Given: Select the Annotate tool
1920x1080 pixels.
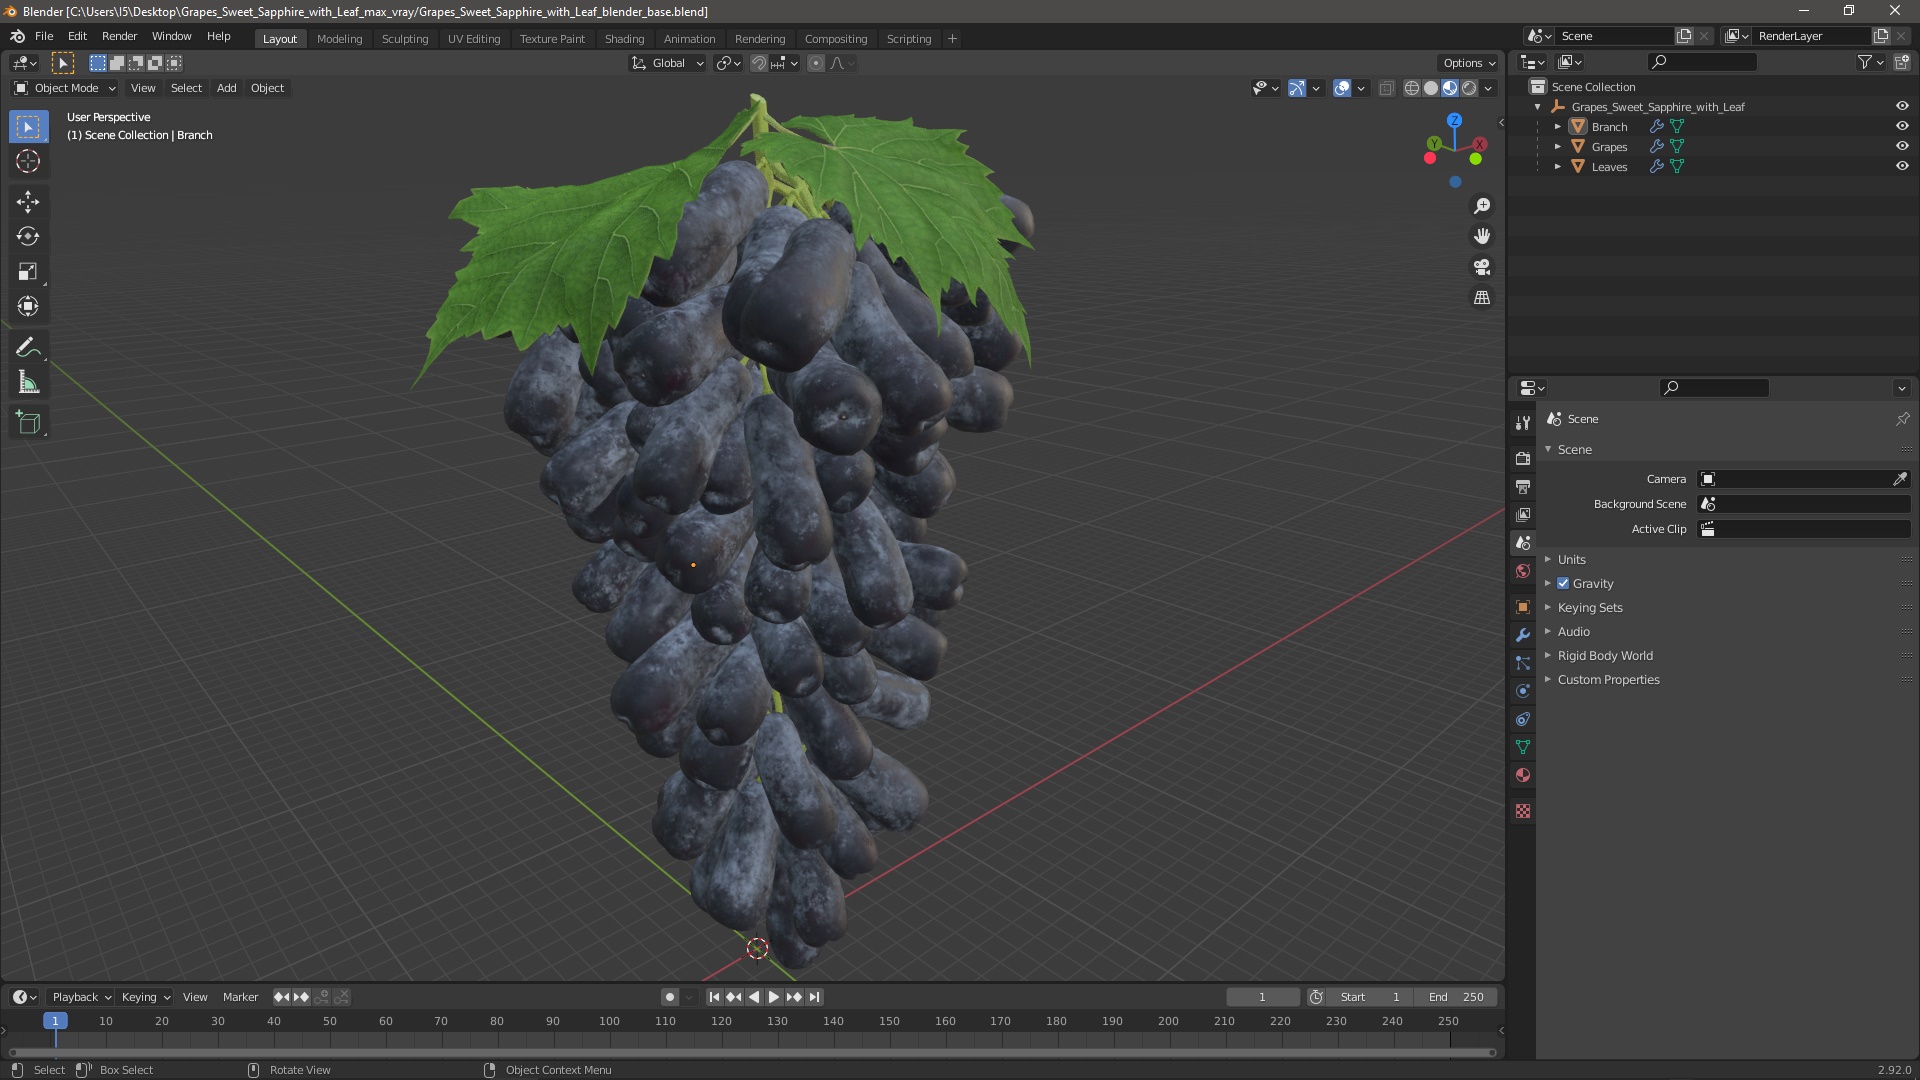Looking at the screenshot, I should [x=28, y=348].
